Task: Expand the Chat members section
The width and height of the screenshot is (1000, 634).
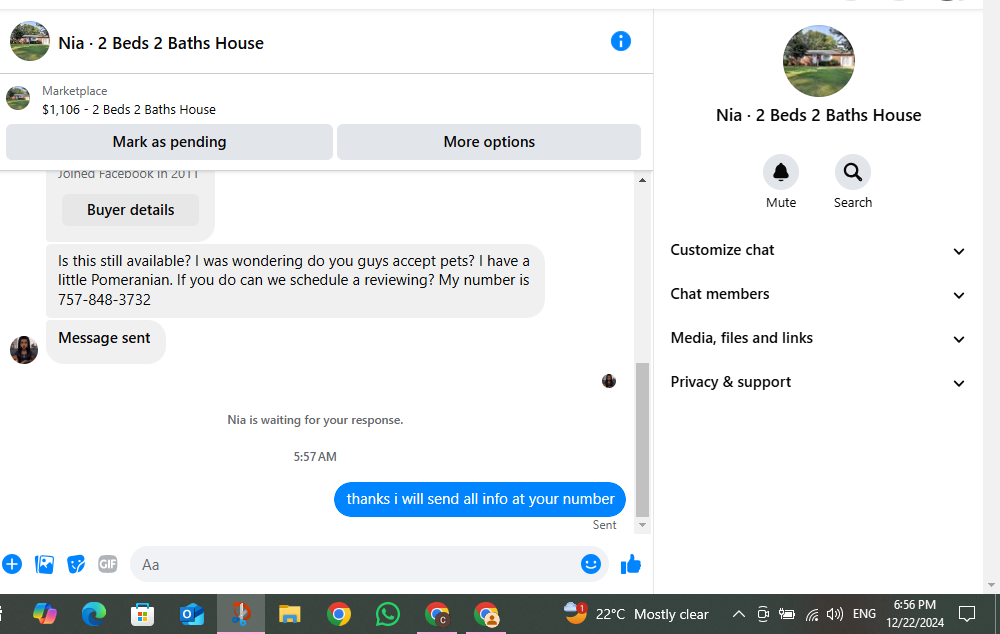Action: click(x=818, y=294)
